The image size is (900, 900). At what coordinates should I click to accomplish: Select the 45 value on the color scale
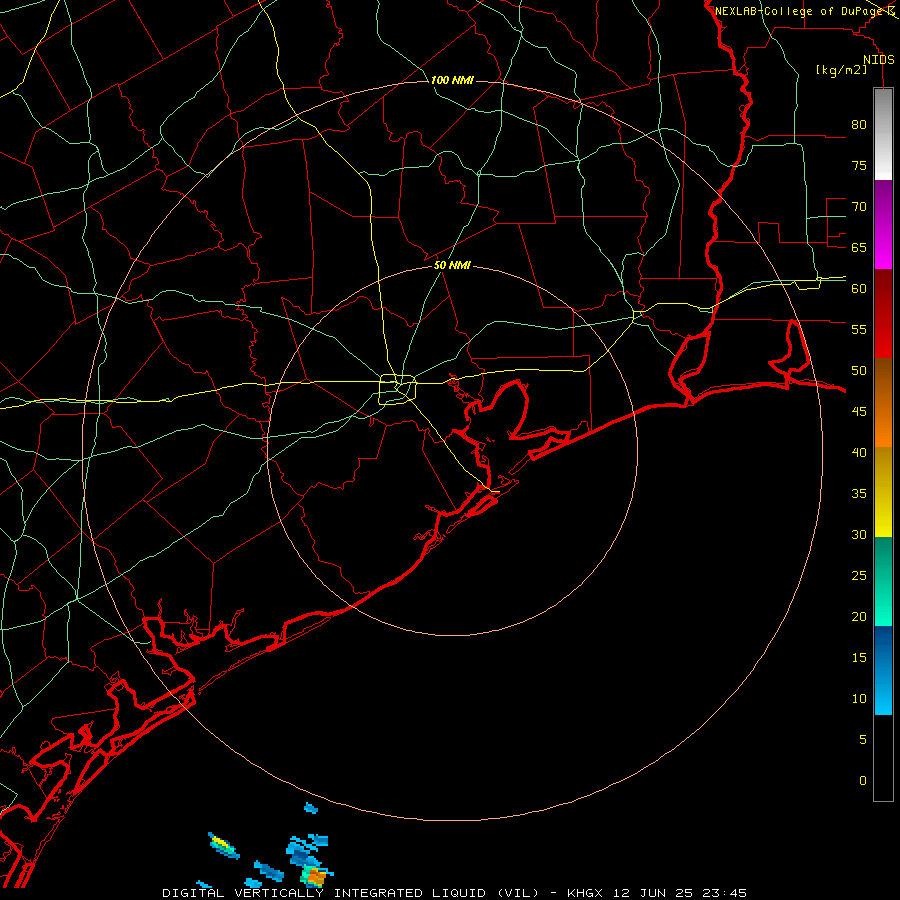859,412
